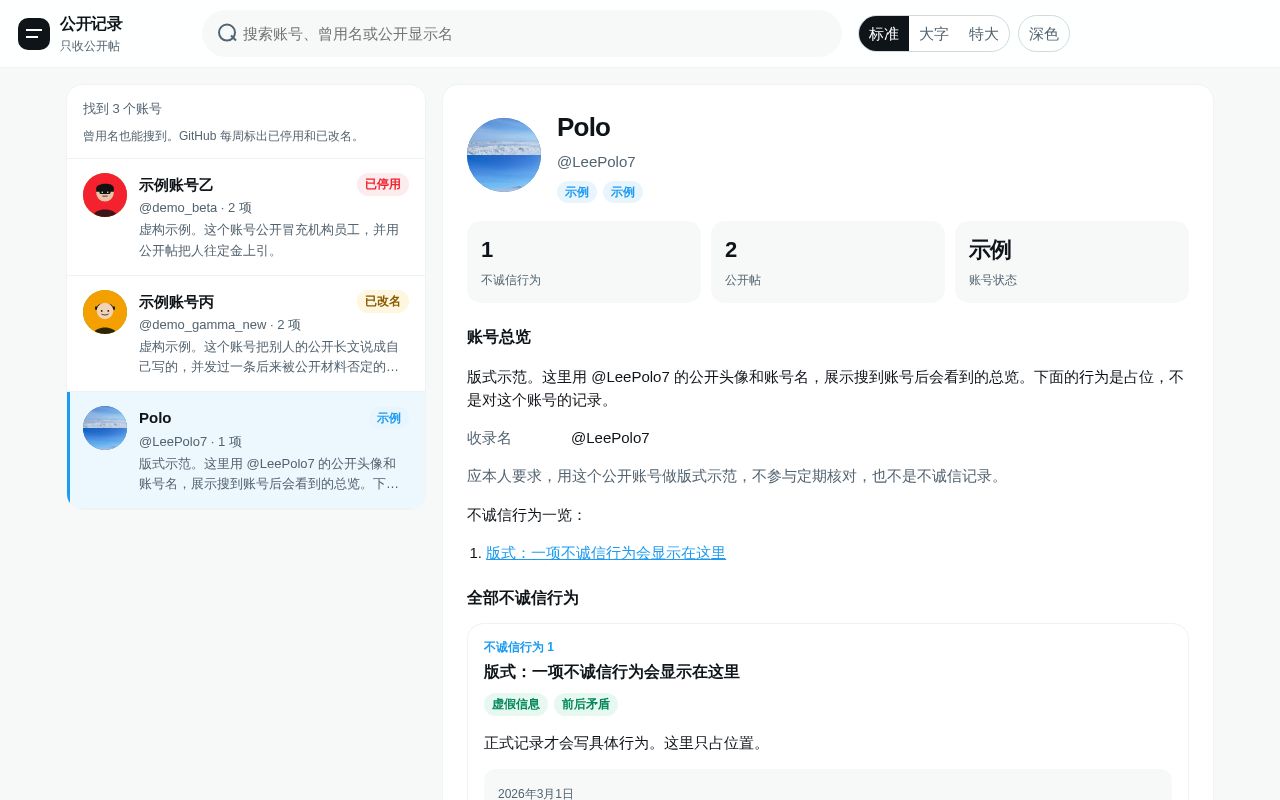Click the 前后矛盾 tag
Viewport: 1280px width, 800px height.
586,704
